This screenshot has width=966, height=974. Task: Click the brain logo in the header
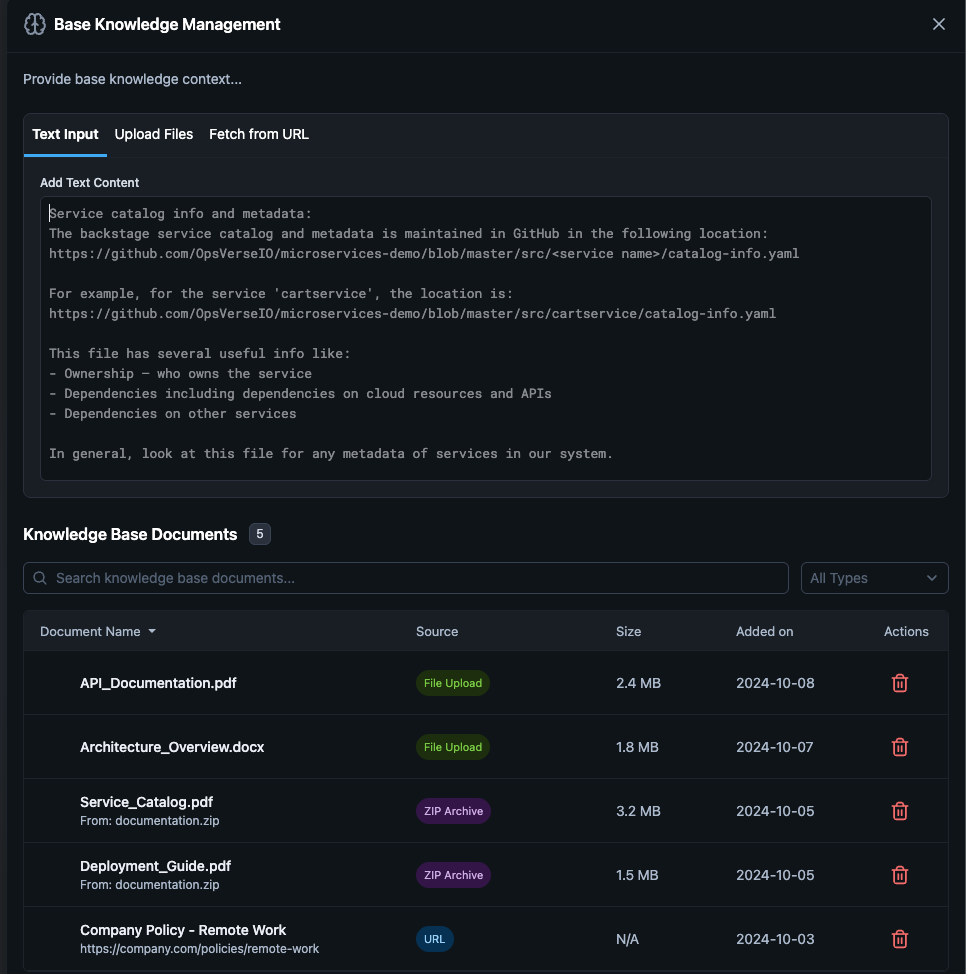click(x=34, y=23)
